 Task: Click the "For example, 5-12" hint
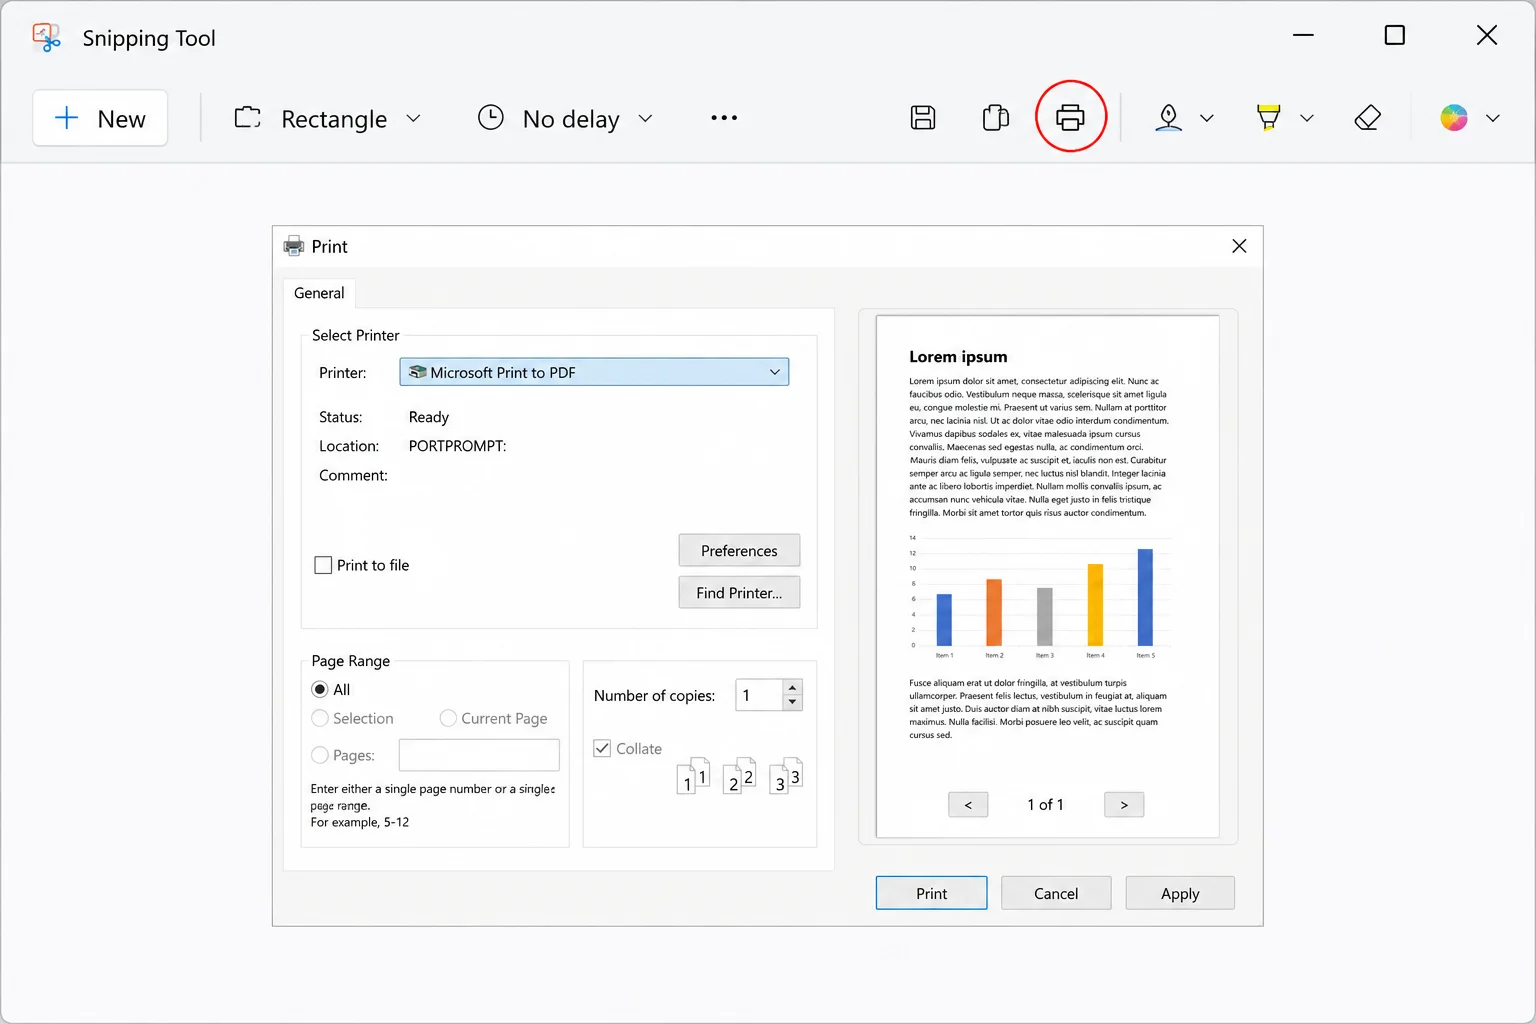[360, 822]
